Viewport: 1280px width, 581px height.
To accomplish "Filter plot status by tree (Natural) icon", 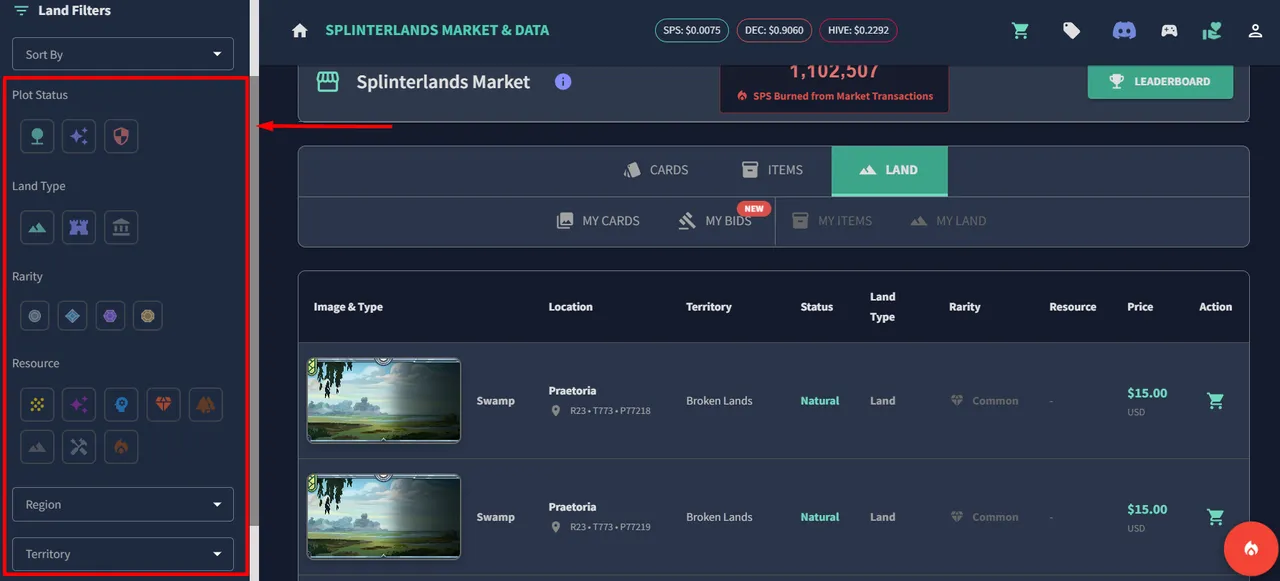I will (x=37, y=137).
